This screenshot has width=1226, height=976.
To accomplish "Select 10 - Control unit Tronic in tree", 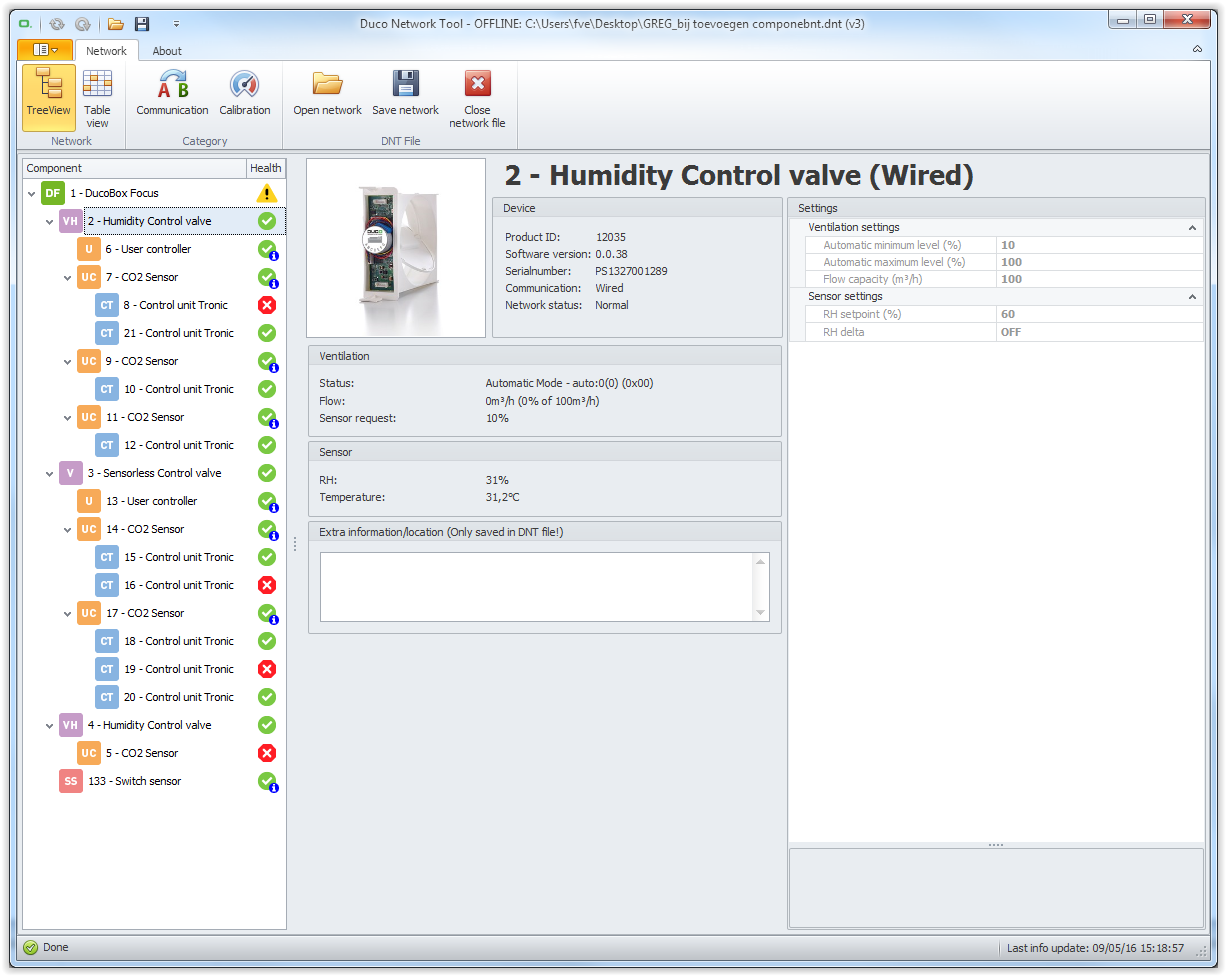I will click(179, 389).
